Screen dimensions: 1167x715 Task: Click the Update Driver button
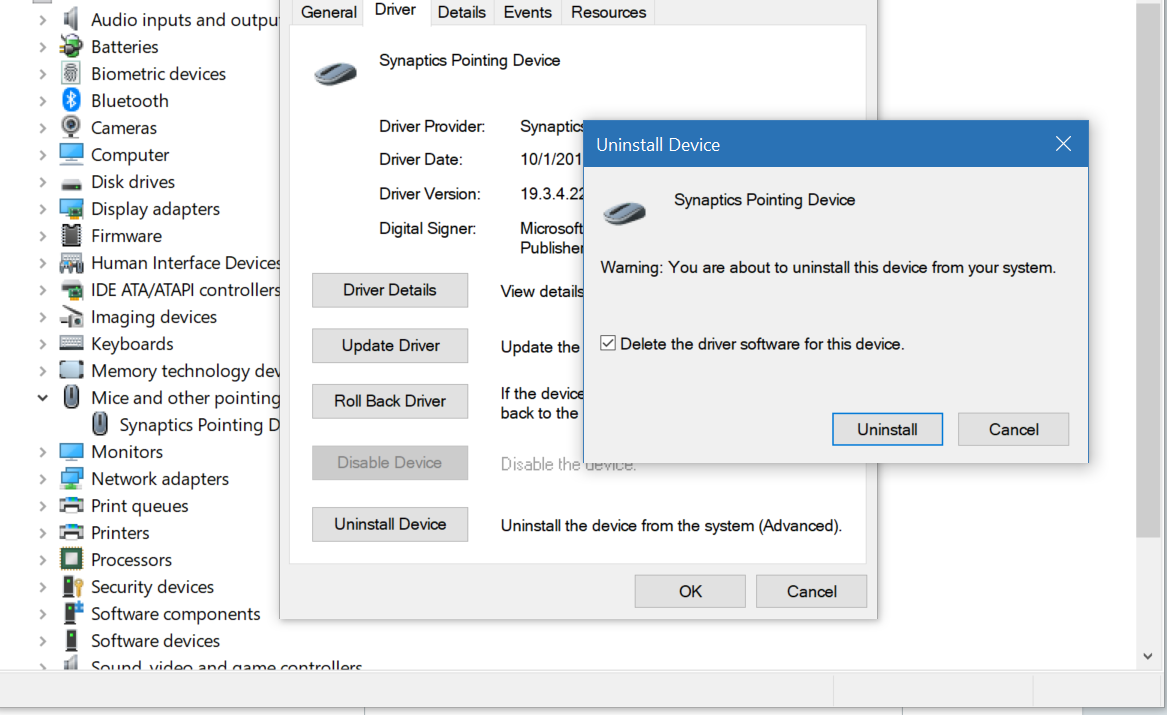click(x=390, y=345)
